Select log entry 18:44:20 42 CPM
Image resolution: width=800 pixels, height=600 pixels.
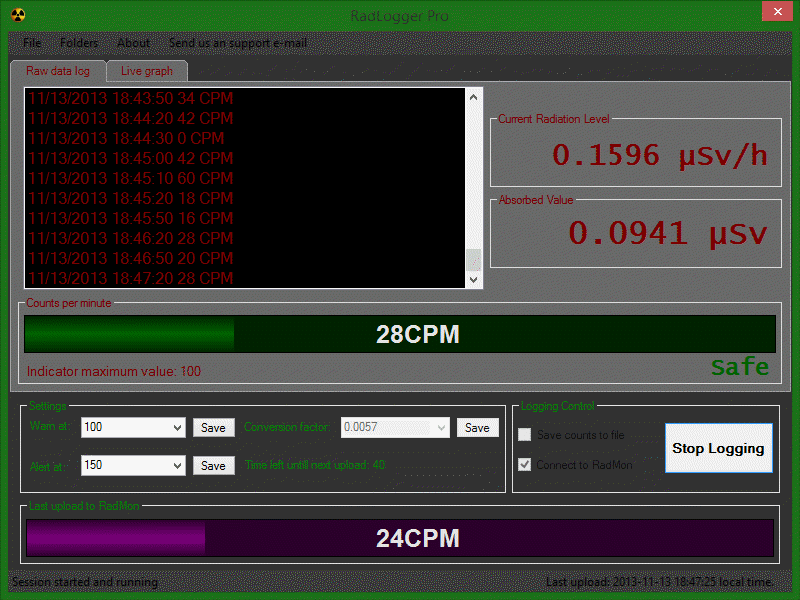coord(131,118)
